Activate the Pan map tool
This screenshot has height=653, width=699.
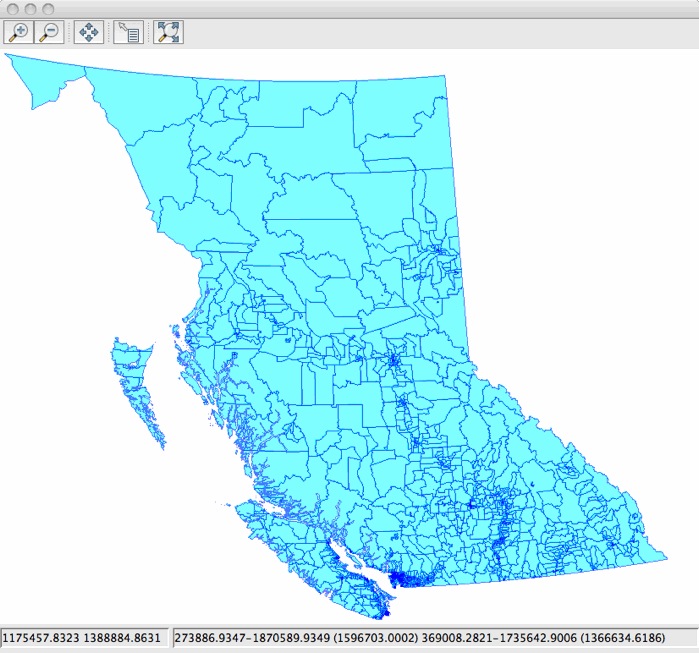click(89, 32)
